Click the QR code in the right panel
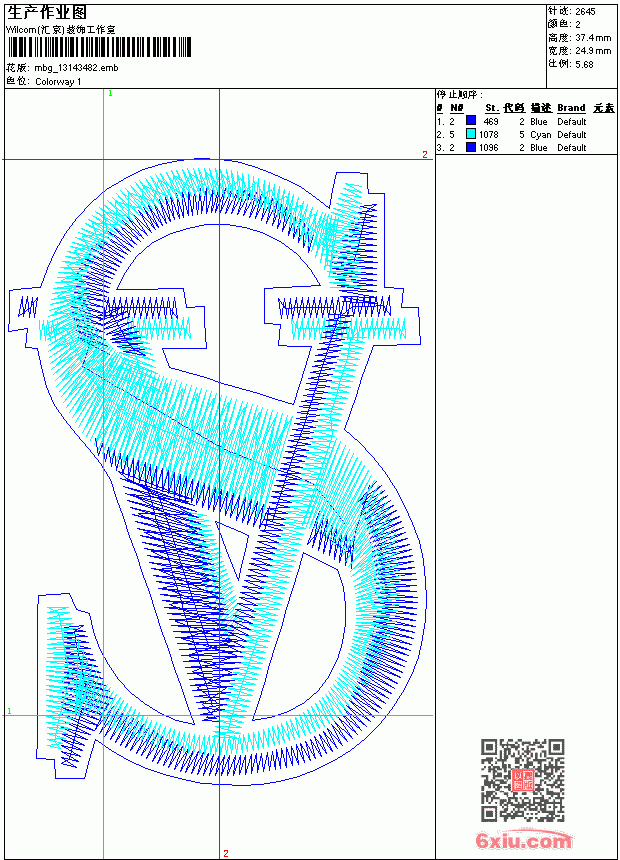Image resolution: width=620 pixels, height=860 pixels. (x=523, y=779)
